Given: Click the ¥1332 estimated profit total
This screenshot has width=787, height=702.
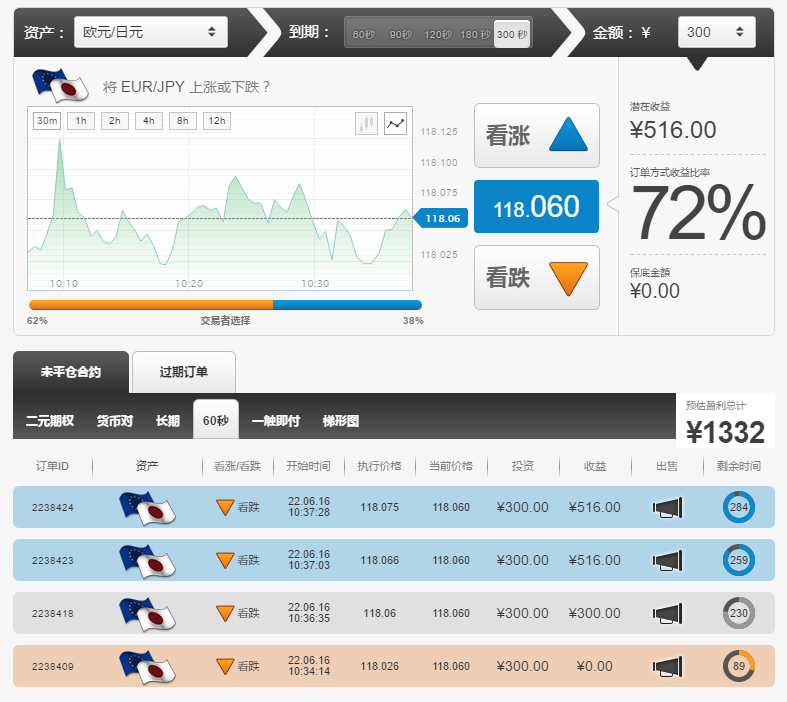Looking at the screenshot, I should point(725,432).
